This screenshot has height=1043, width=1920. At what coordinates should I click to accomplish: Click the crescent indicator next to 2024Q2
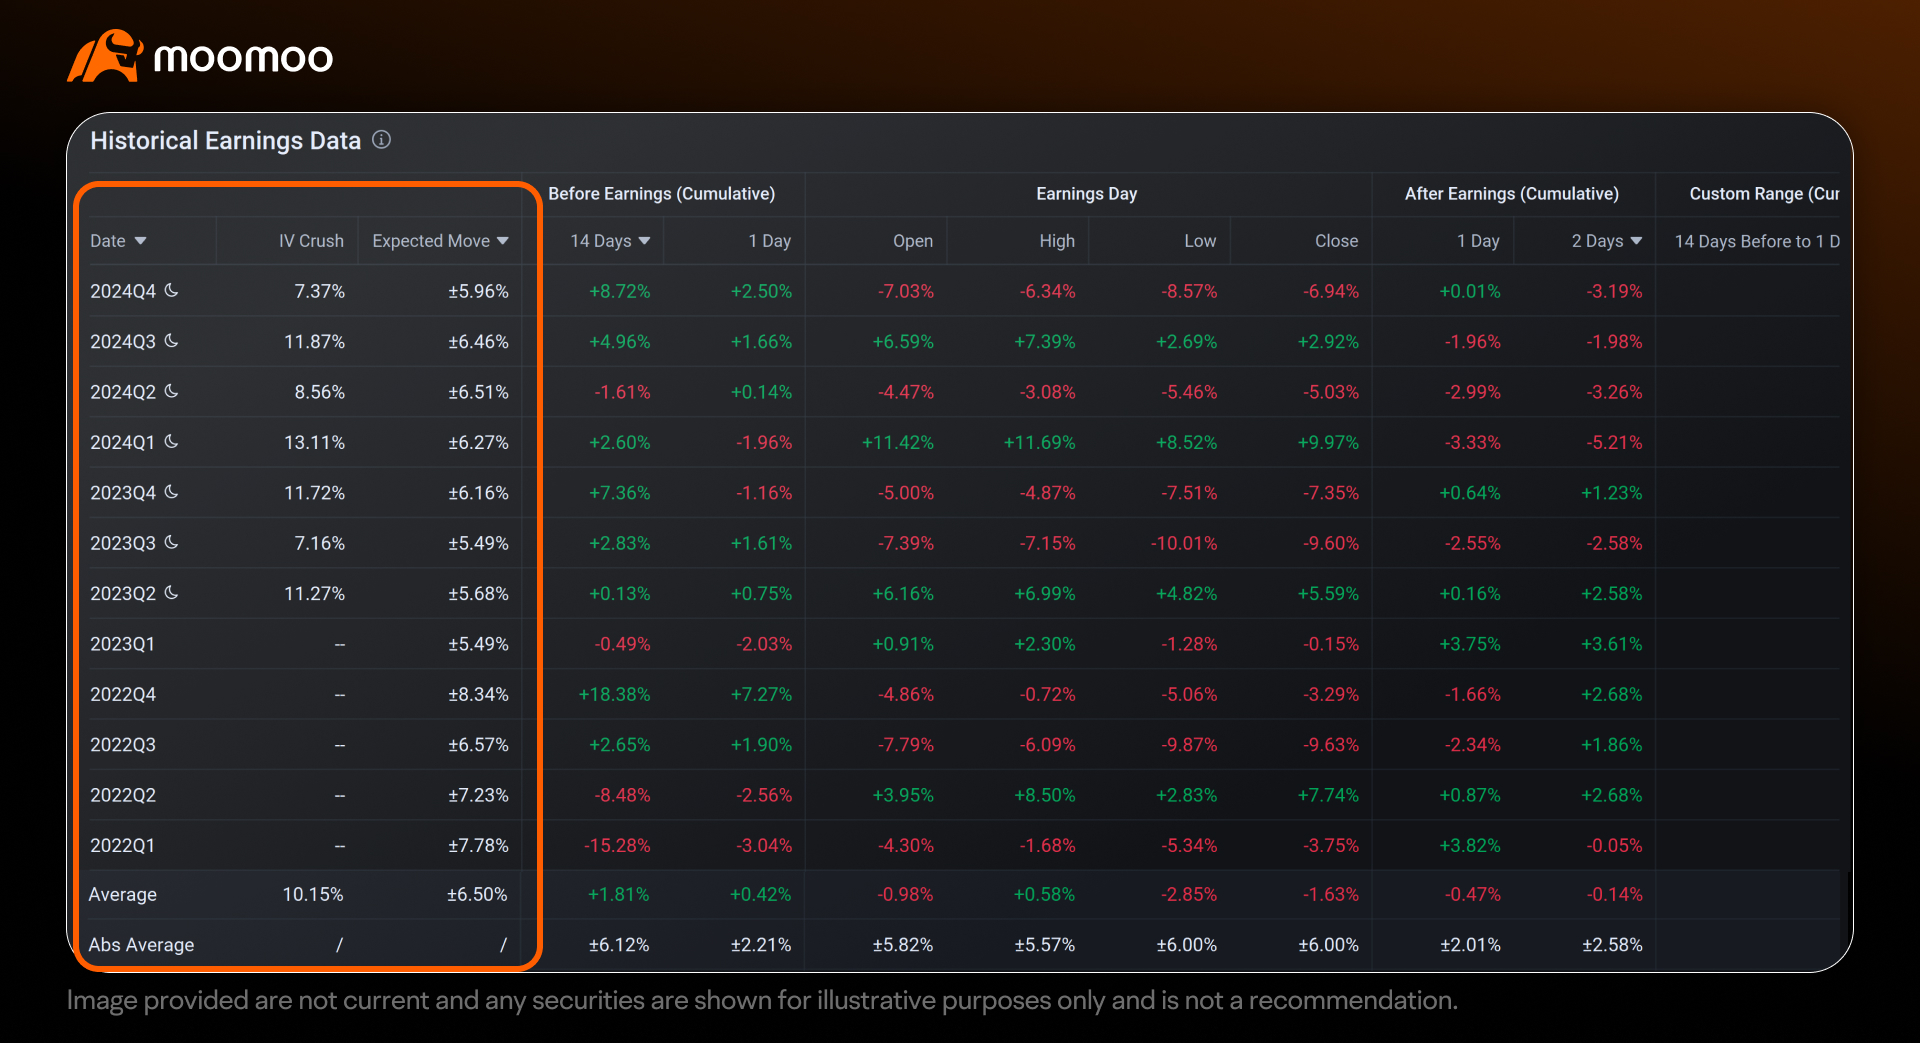click(x=171, y=391)
